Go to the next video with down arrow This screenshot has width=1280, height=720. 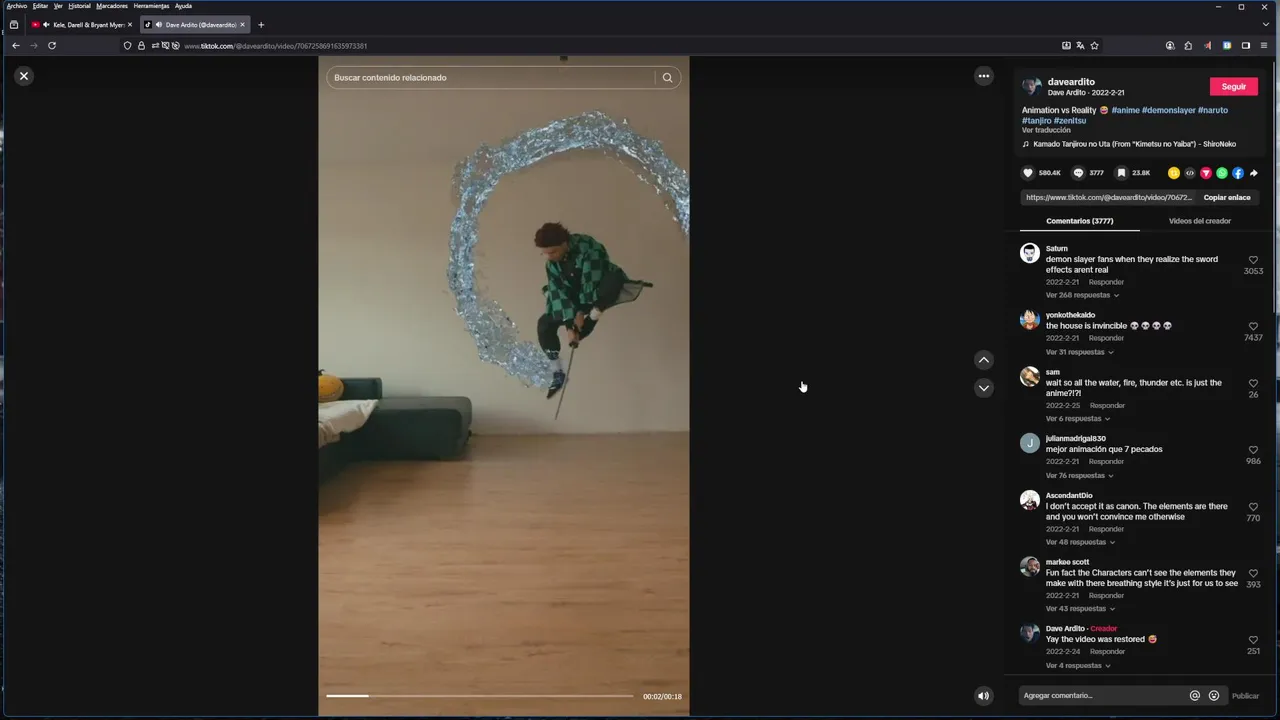[x=984, y=388]
